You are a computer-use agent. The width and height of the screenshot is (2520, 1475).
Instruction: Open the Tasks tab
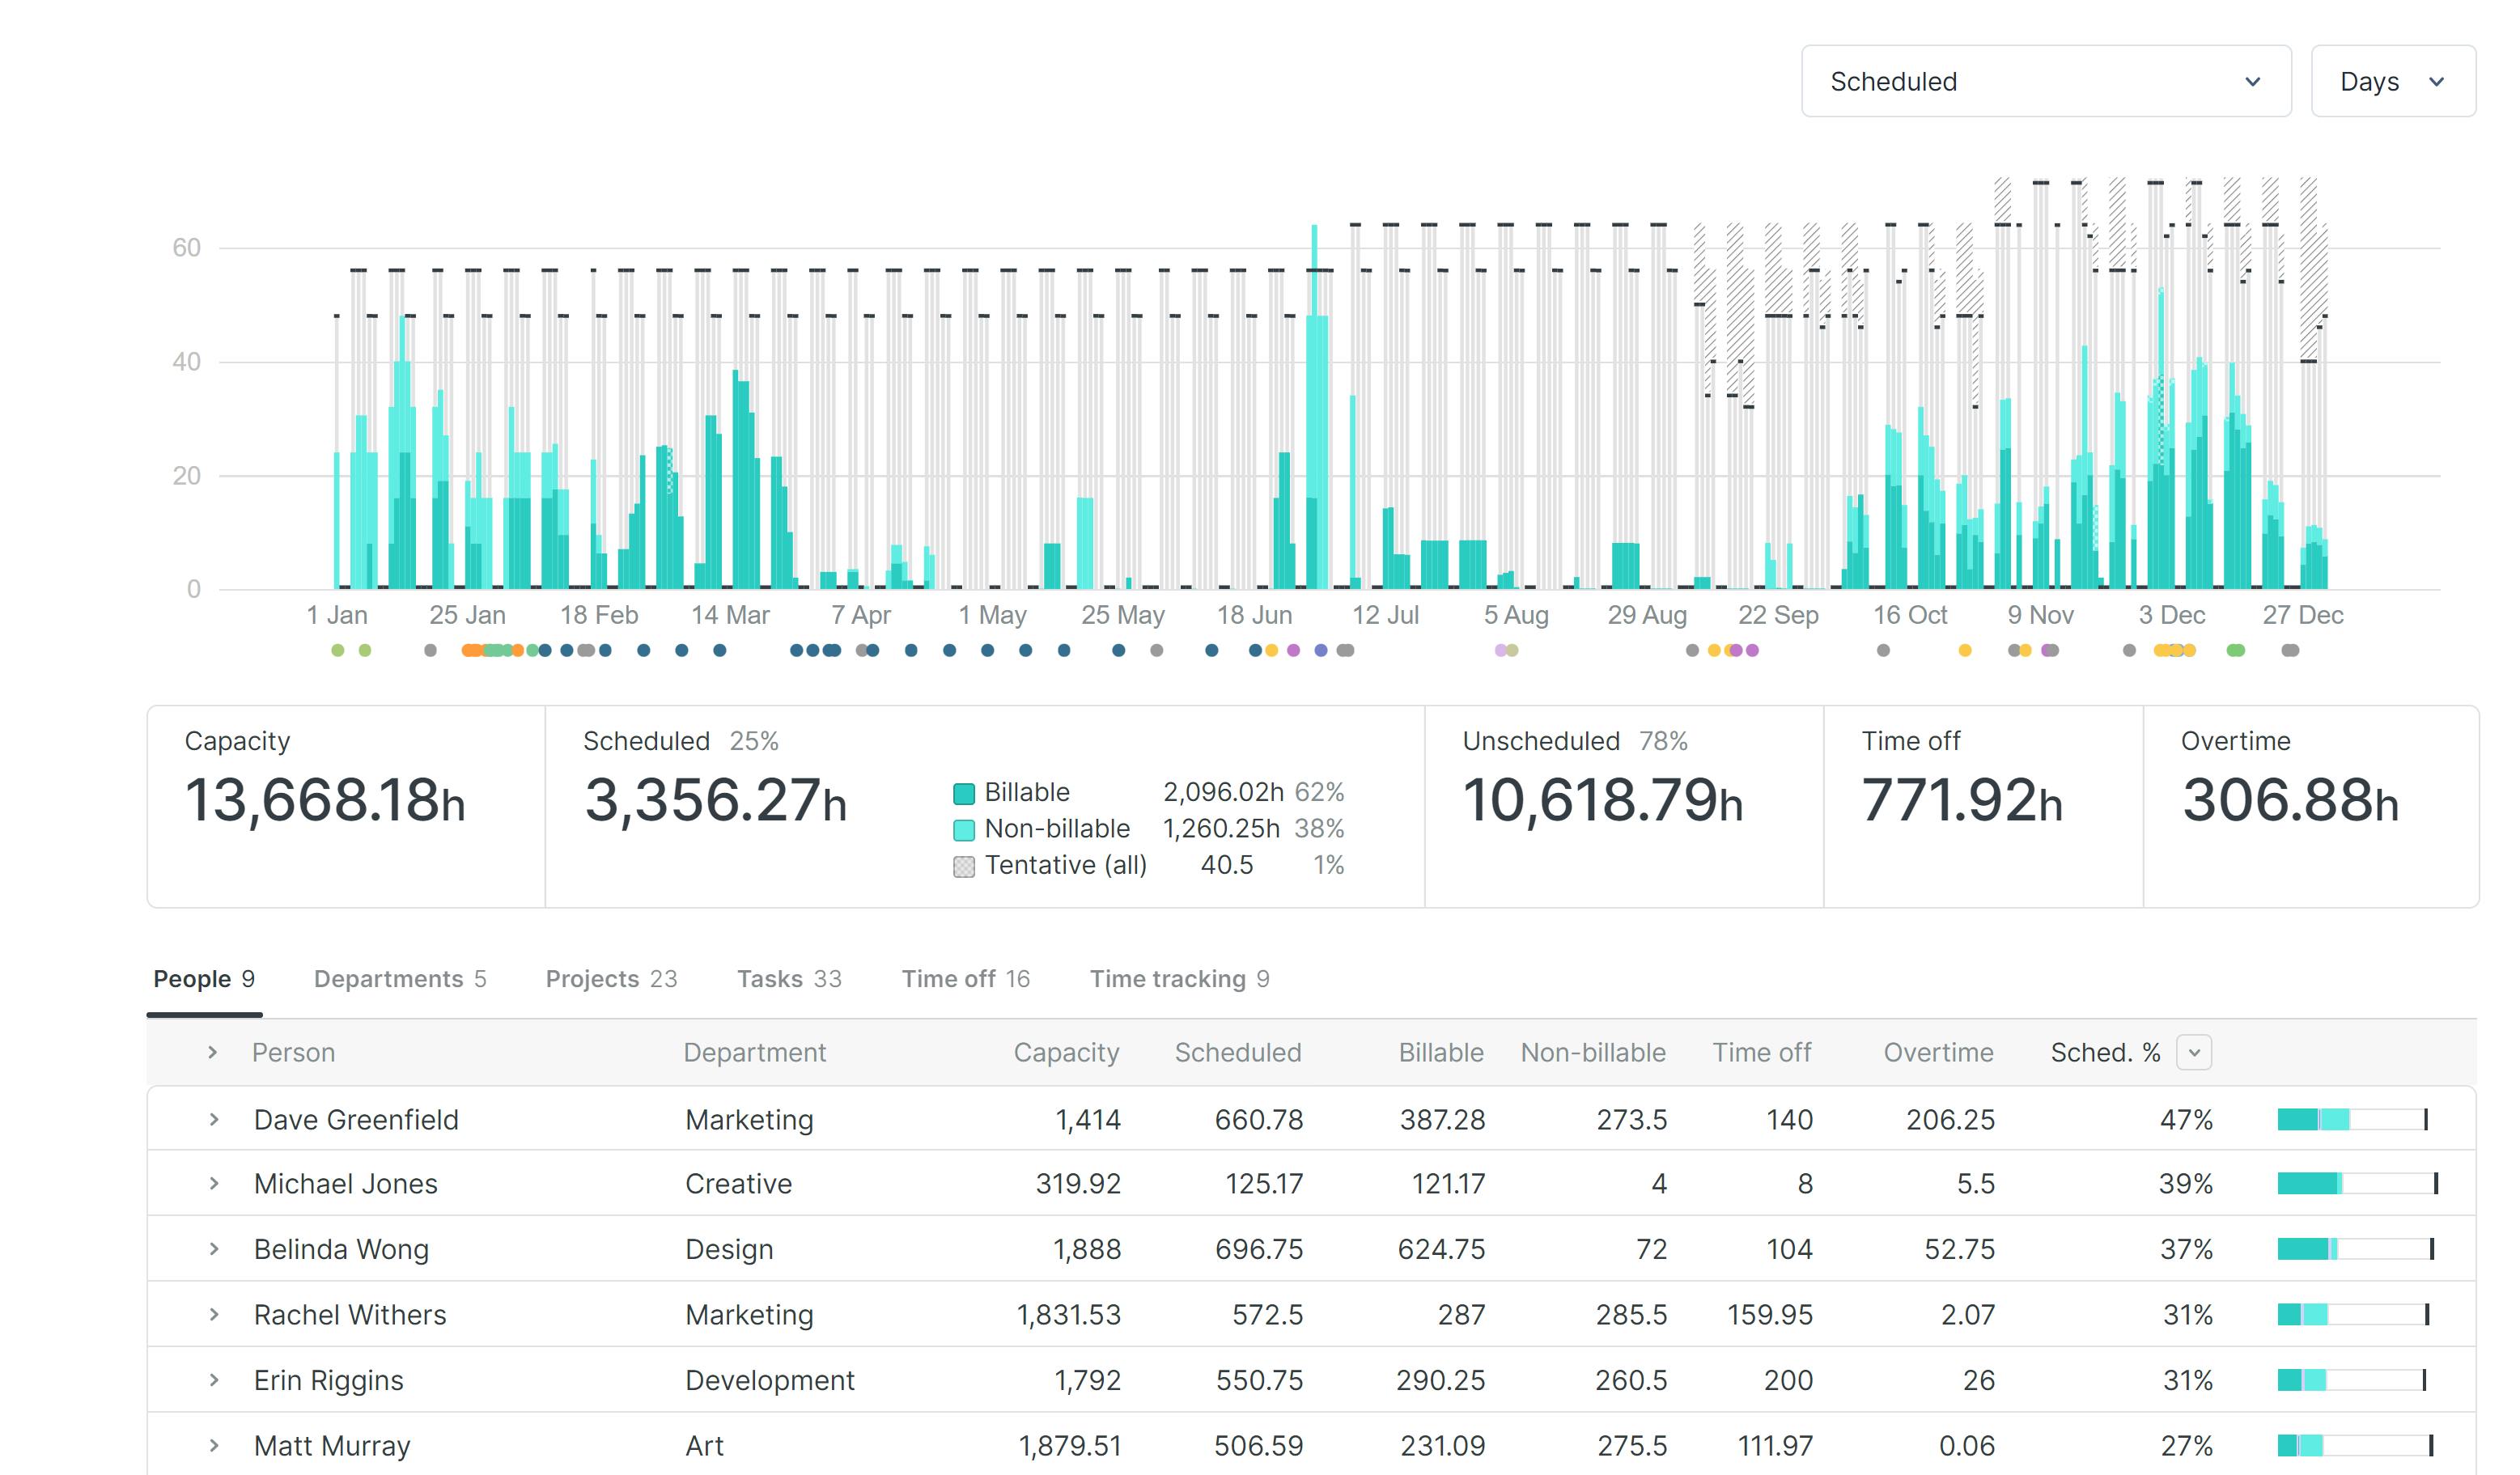tap(789, 978)
